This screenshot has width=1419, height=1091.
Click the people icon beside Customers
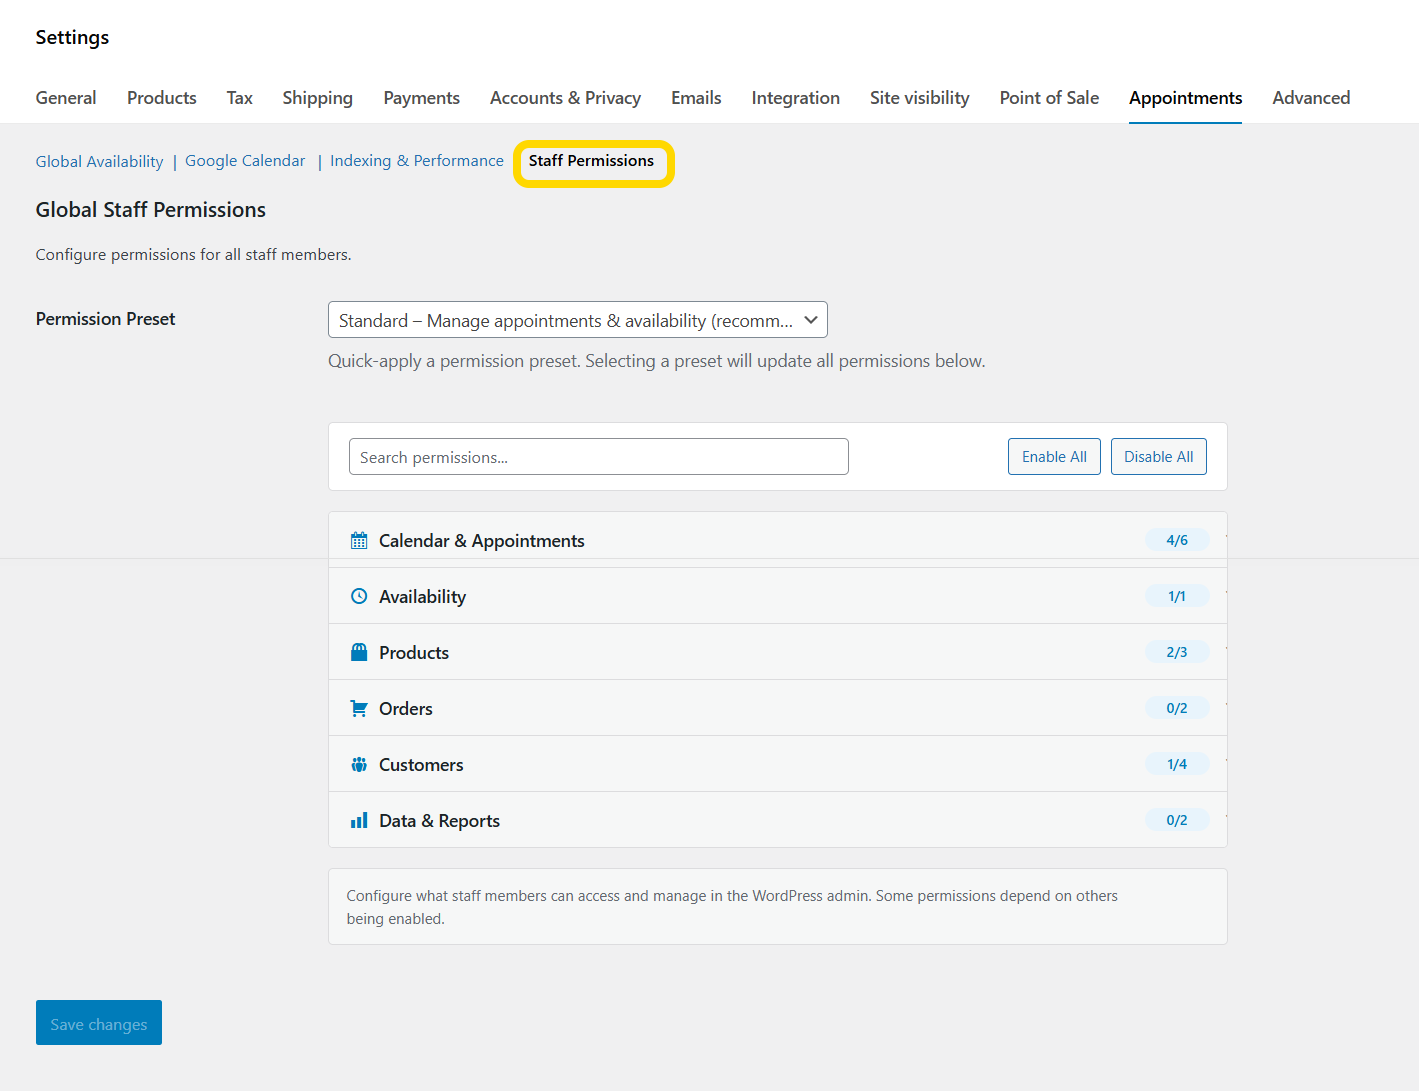pyautogui.click(x=359, y=763)
